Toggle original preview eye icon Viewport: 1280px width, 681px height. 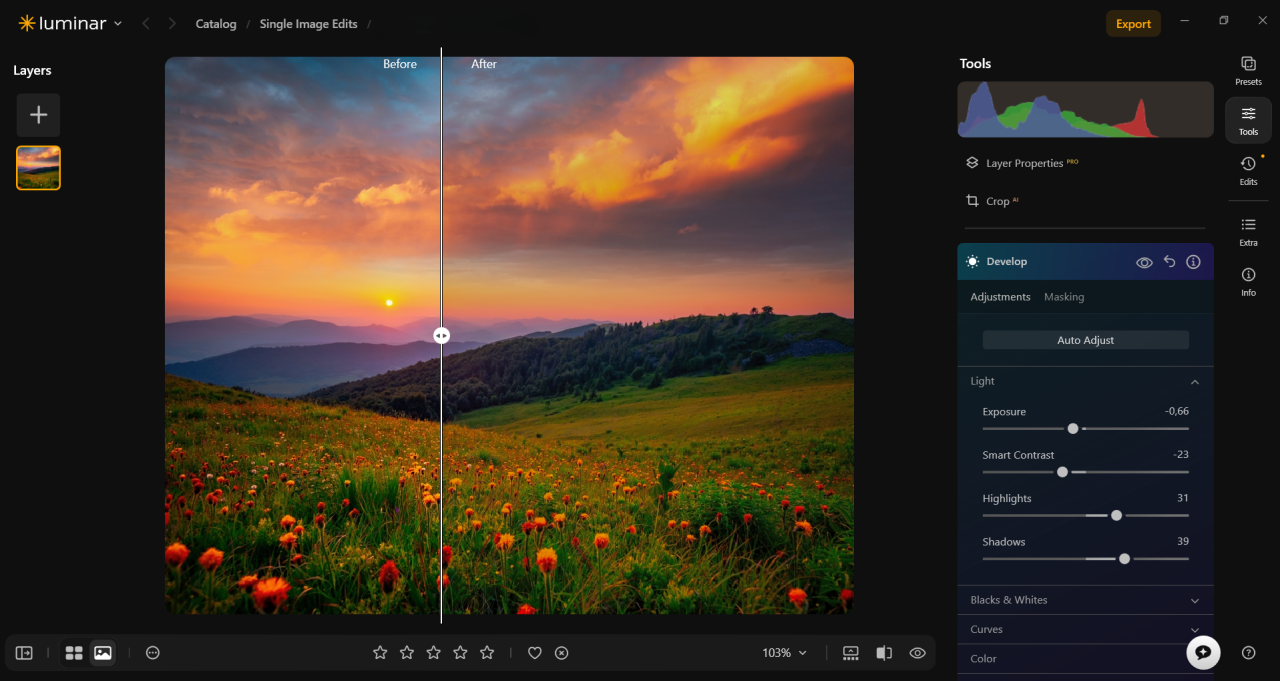point(917,653)
